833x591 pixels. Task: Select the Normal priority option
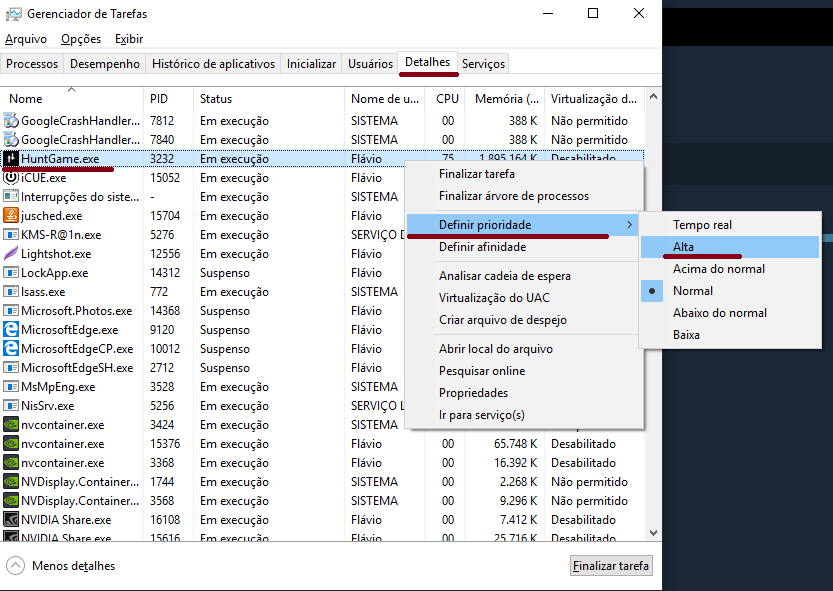730,291
